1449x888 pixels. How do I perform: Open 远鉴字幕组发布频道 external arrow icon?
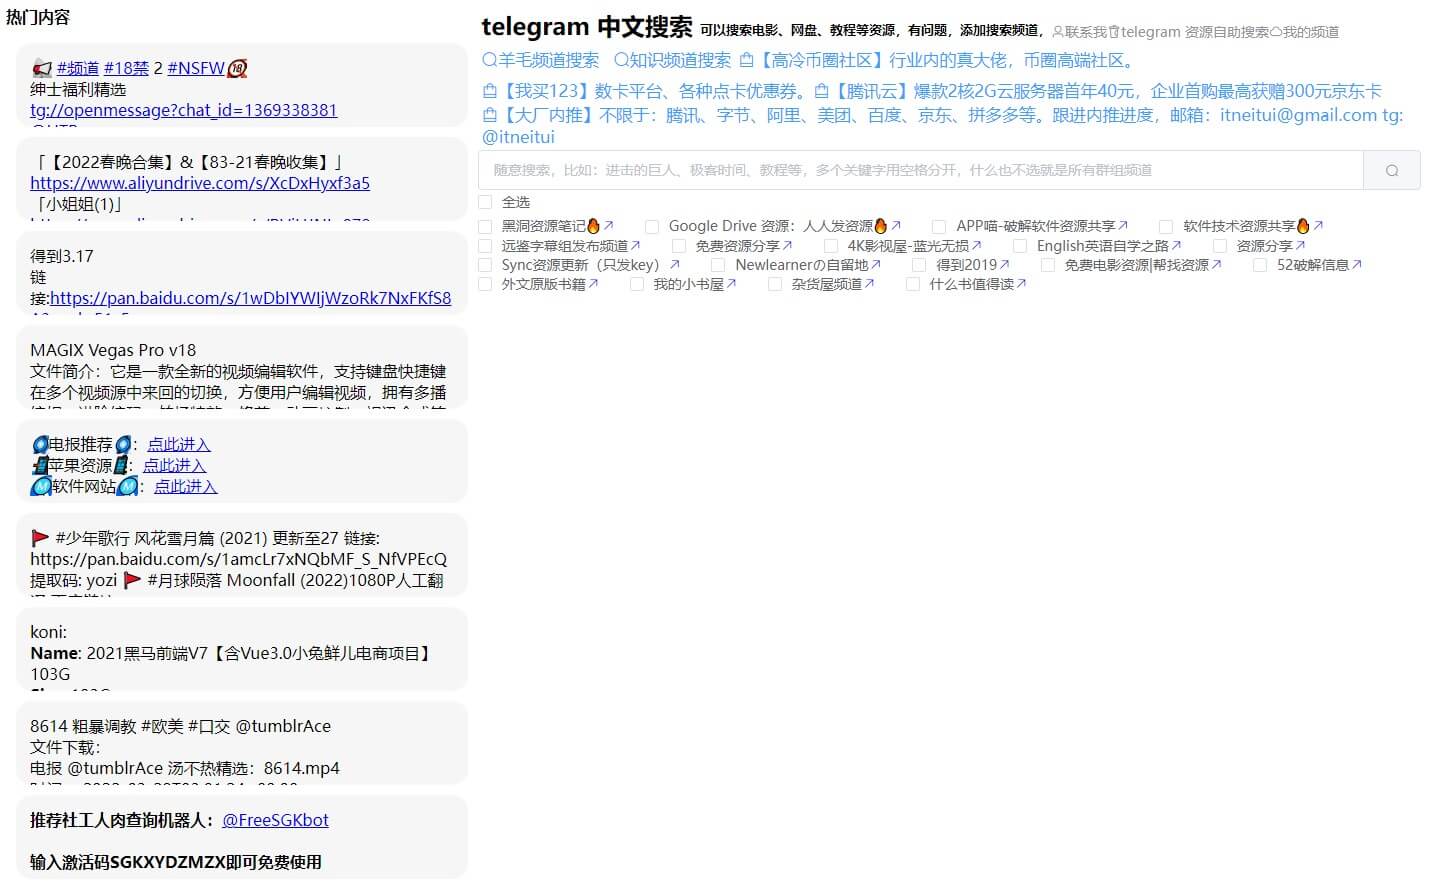point(635,245)
